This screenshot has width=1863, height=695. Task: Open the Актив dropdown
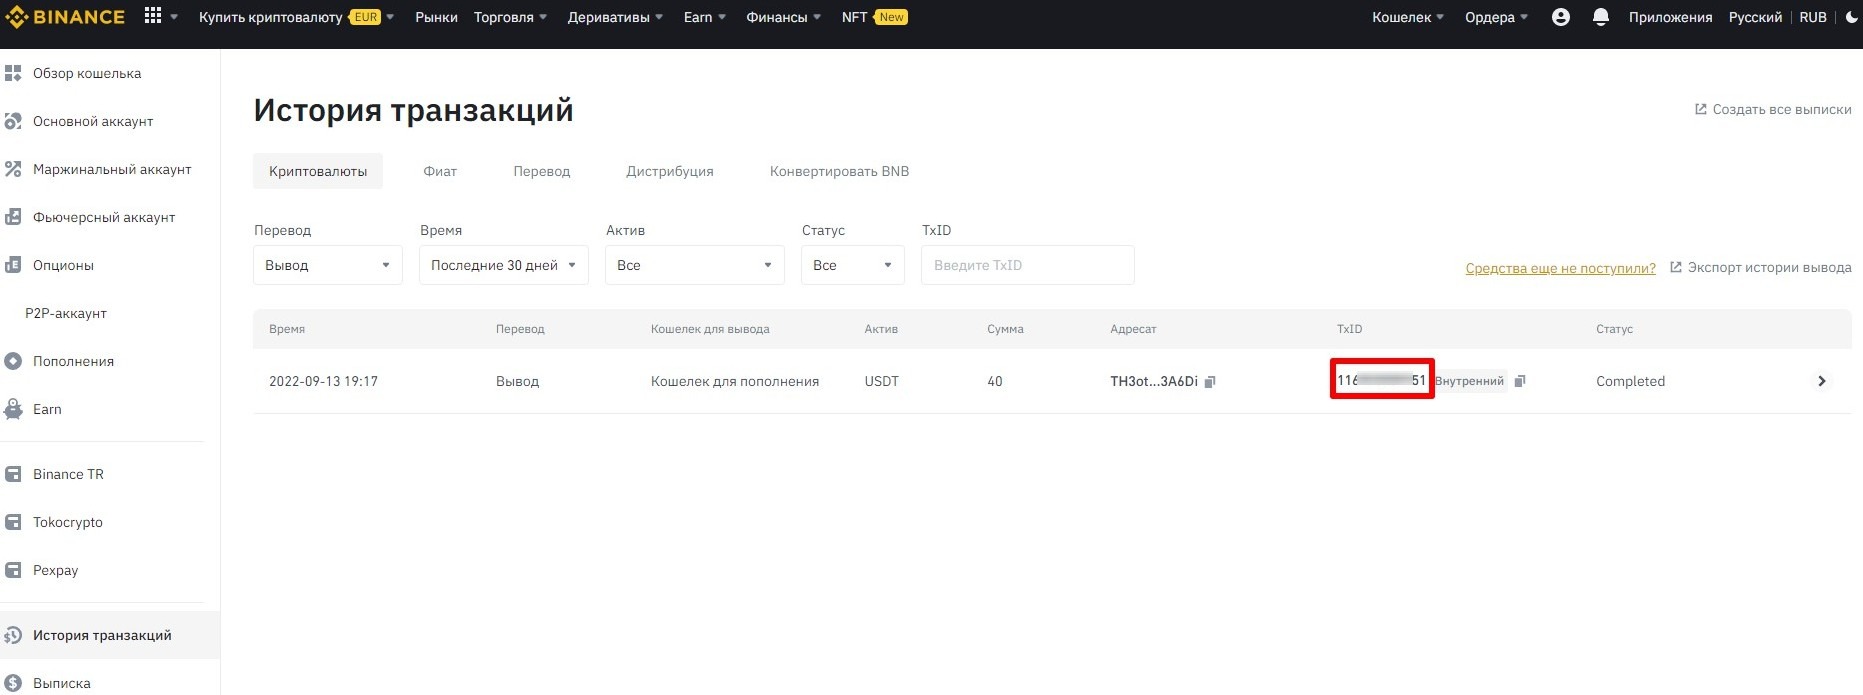694,265
